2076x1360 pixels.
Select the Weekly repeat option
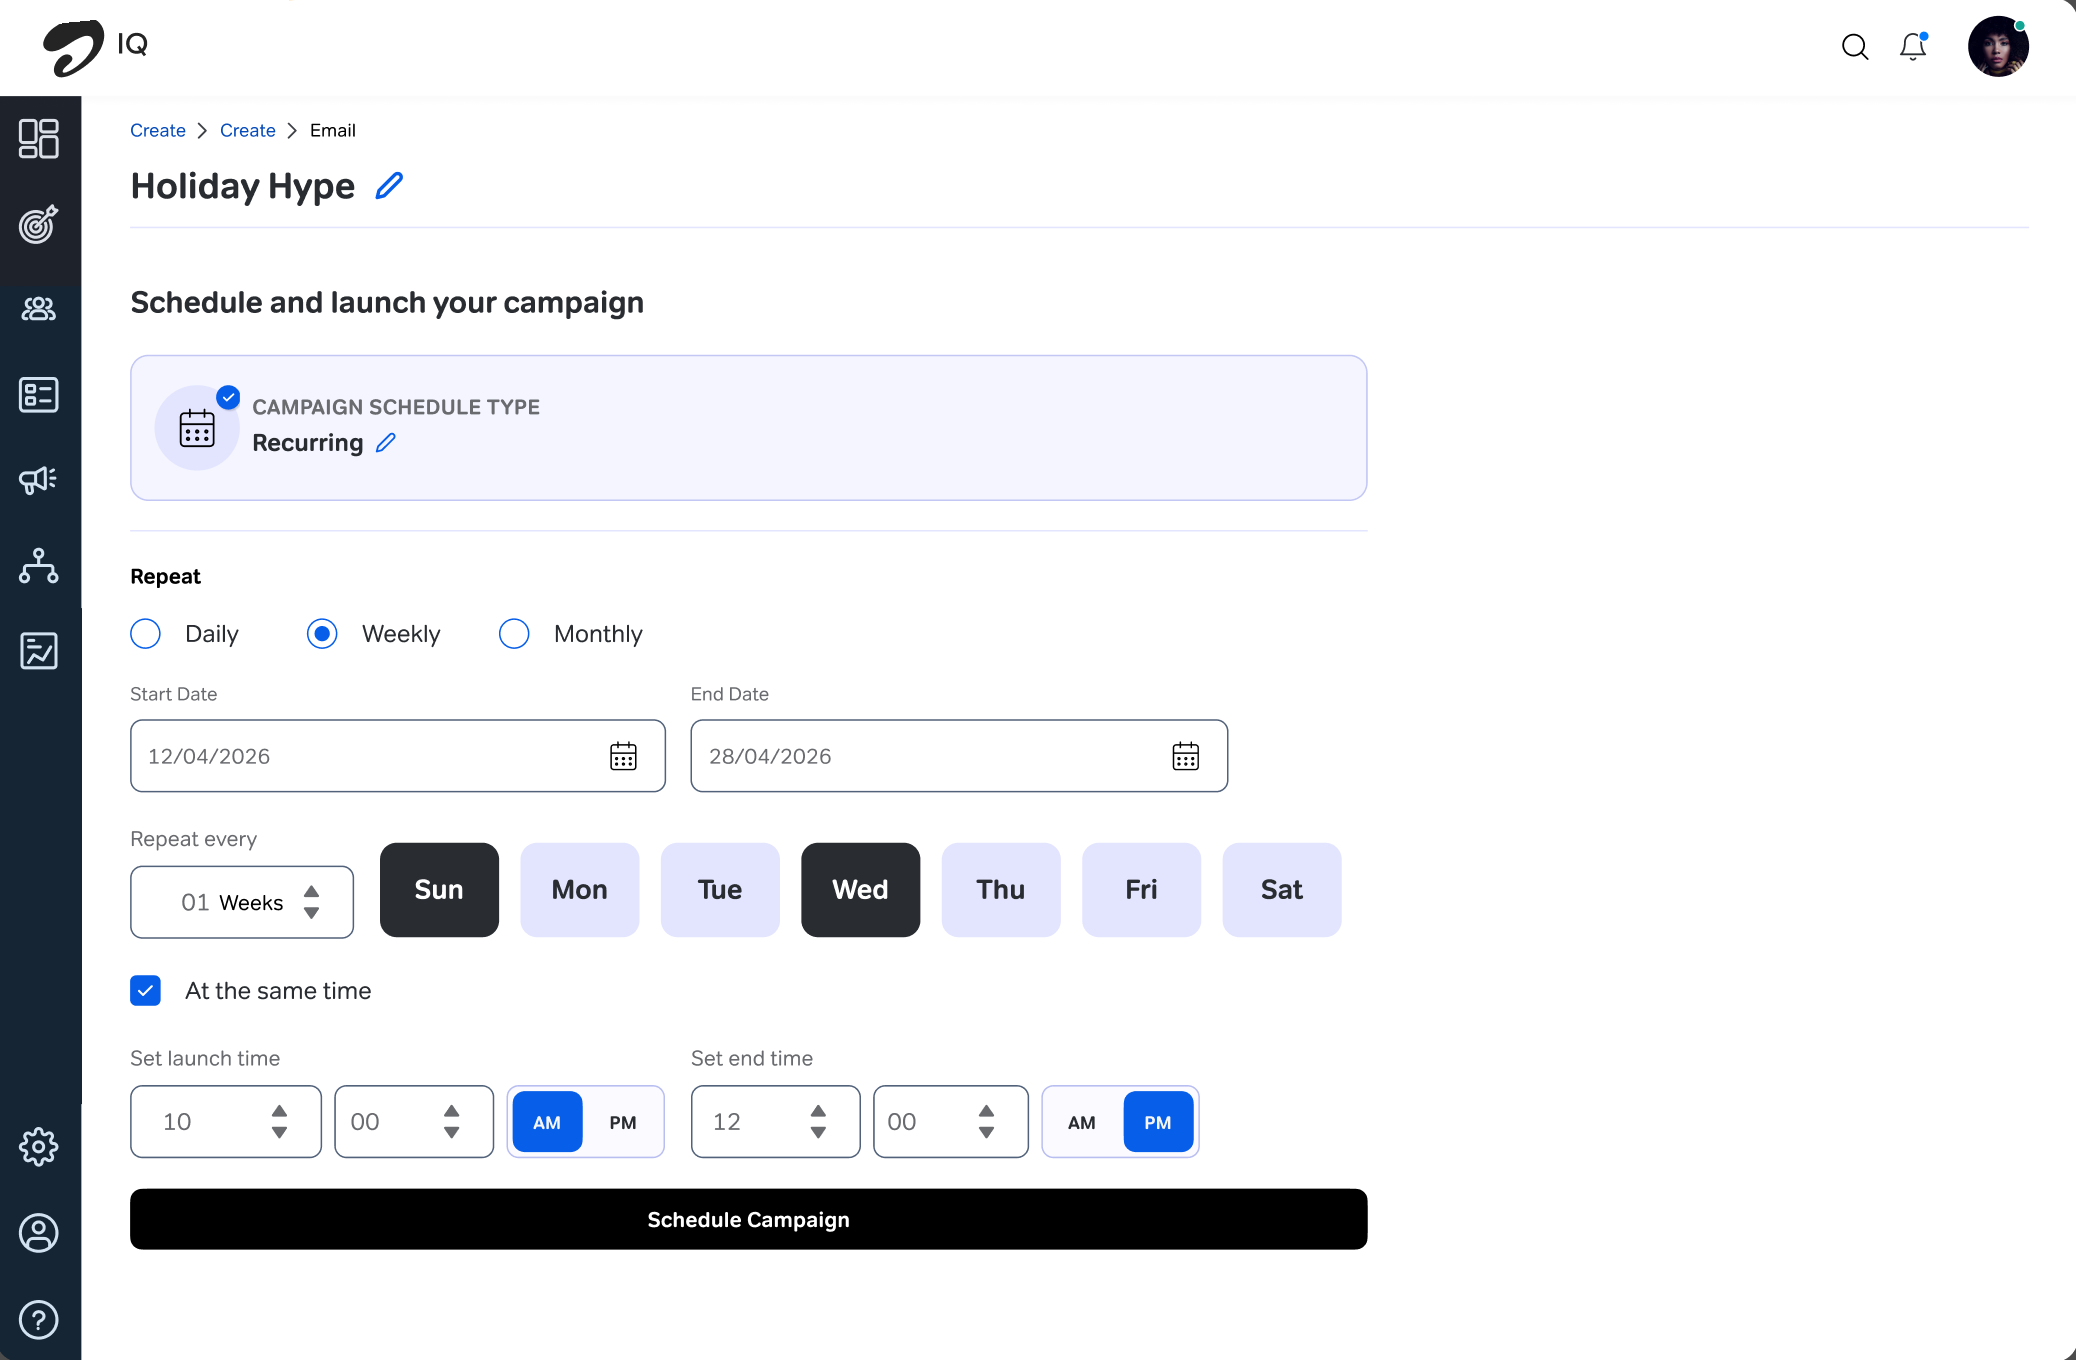pos(322,634)
